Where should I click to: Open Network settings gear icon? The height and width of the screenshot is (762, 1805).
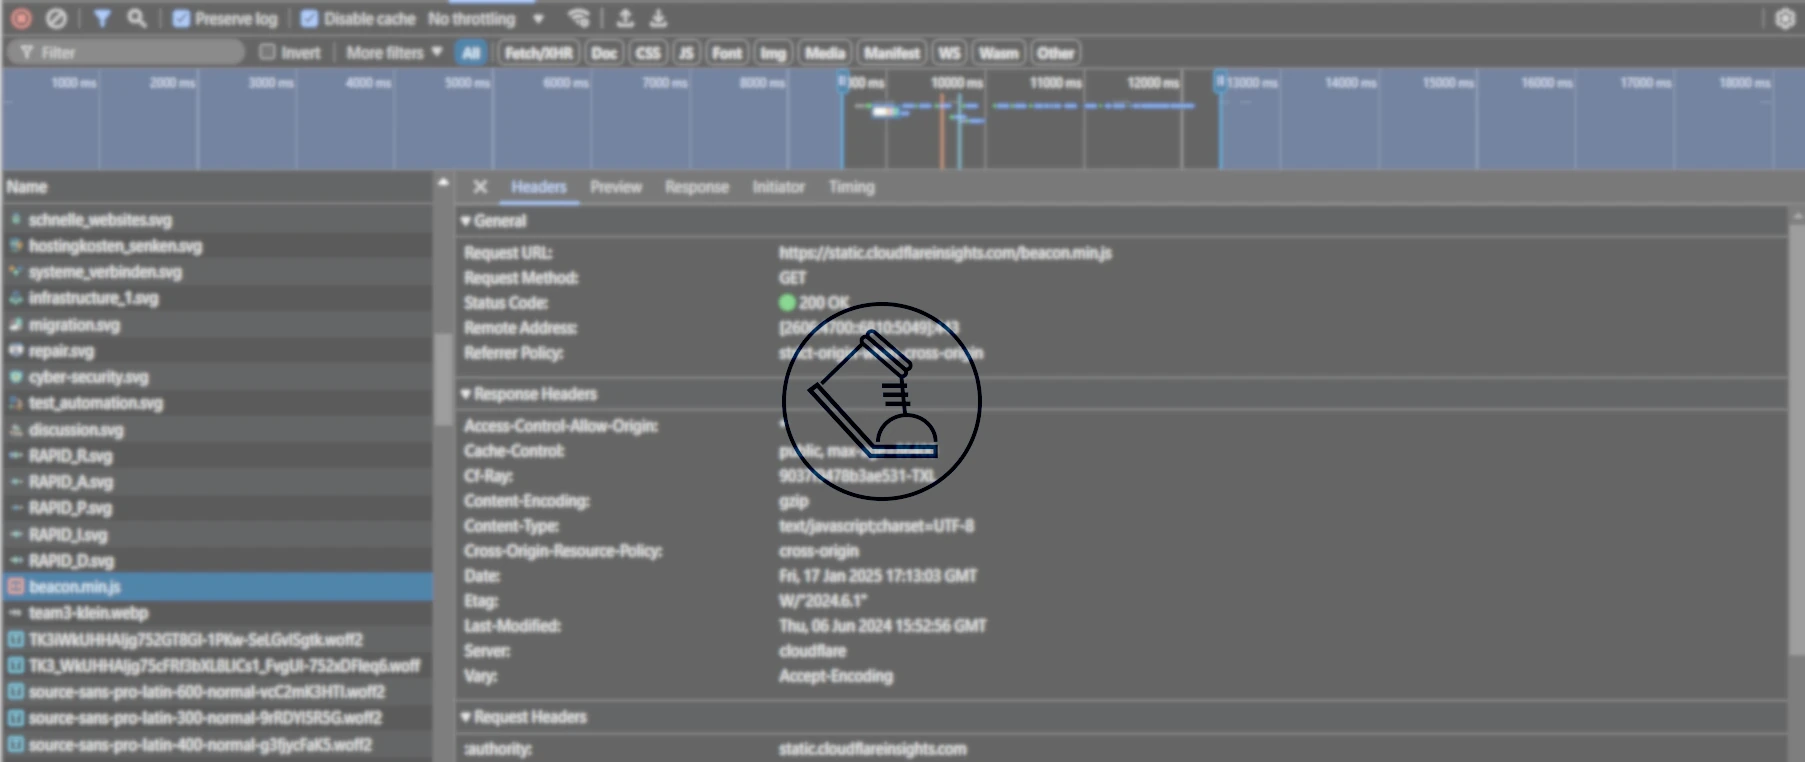(x=1784, y=18)
